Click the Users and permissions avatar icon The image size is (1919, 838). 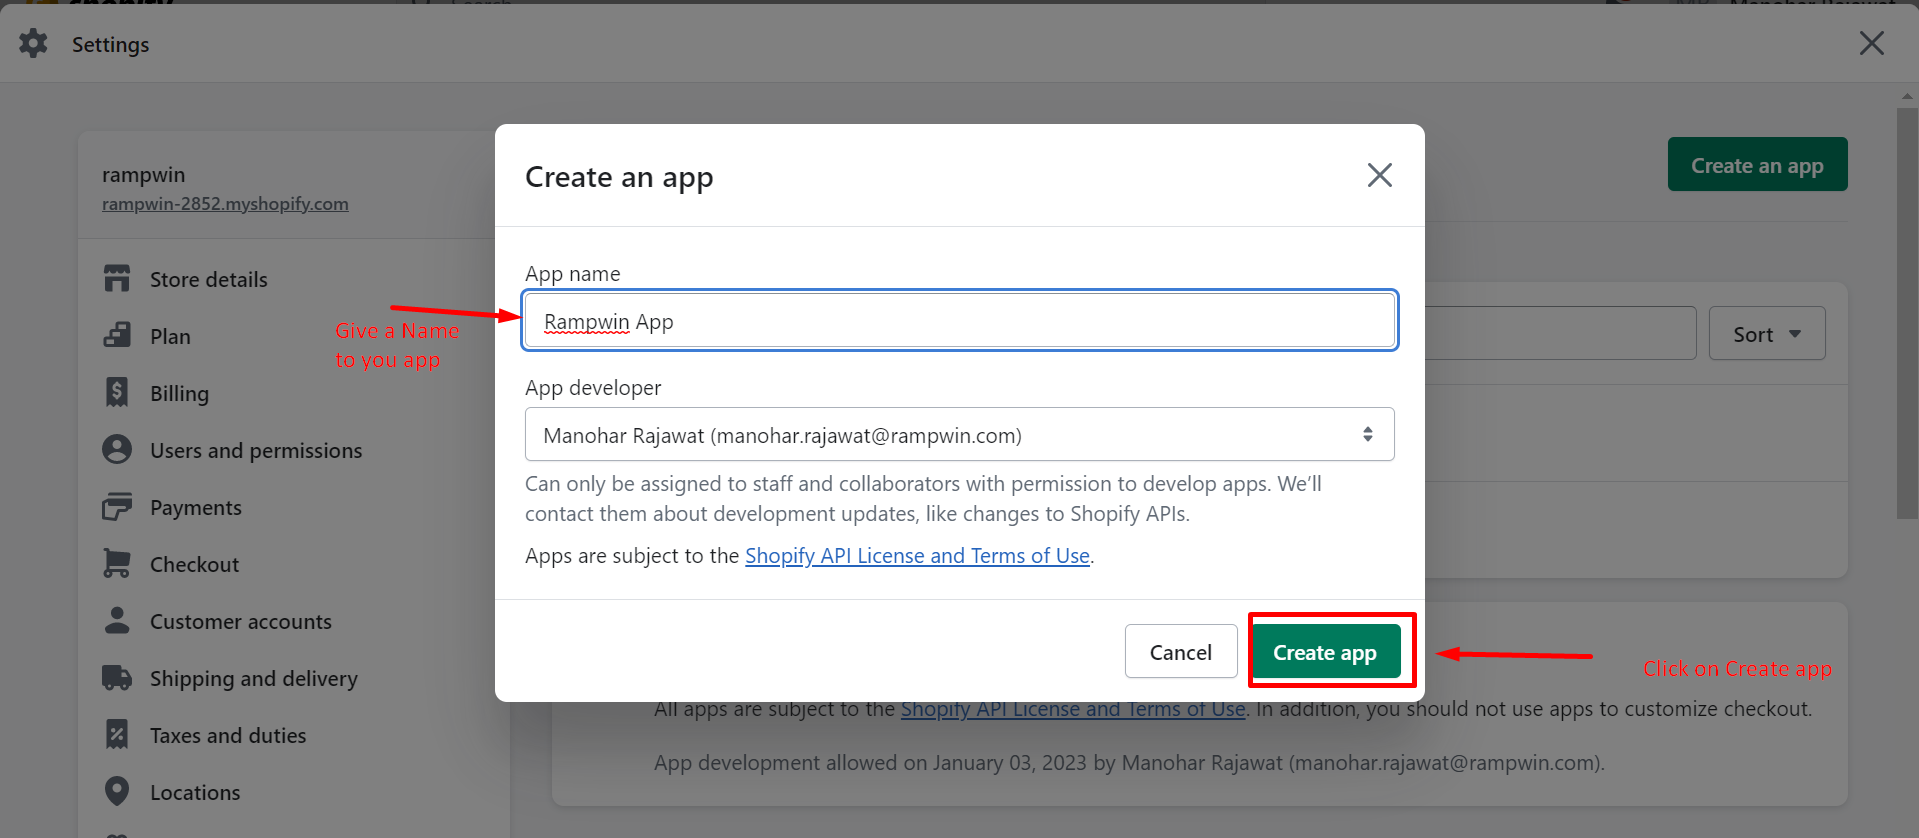[117, 450]
